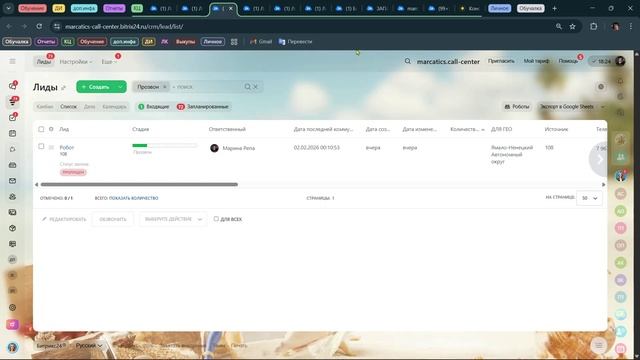Image resolution: width=640 pixels, height=360 pixels.
Task: Open Мой тариф link
Action: click(536, 61)
